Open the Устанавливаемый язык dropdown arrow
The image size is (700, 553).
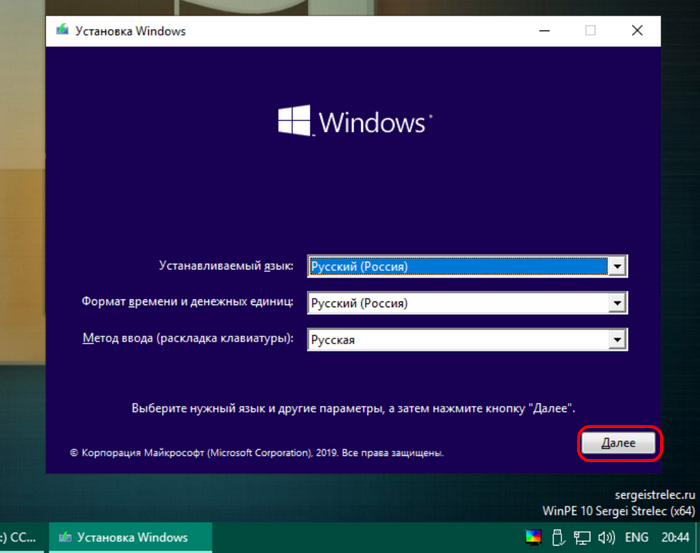click(x=617, y=266)
